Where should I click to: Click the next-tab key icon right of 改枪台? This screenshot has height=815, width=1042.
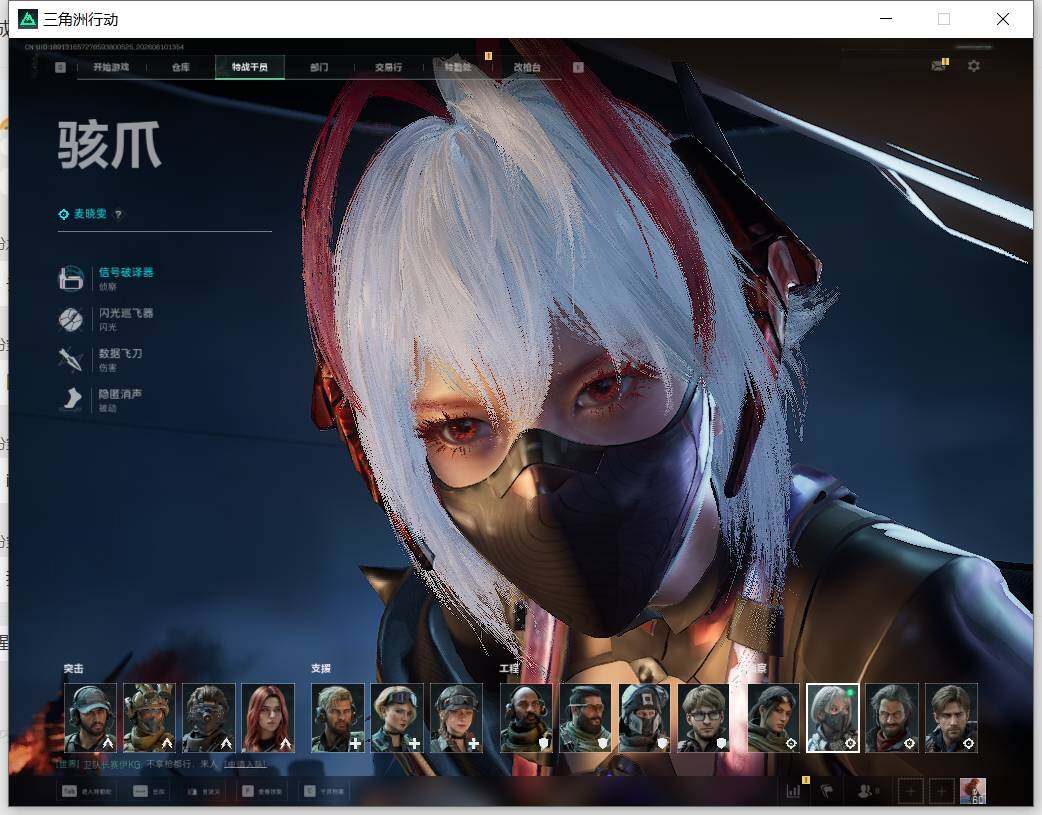(578, 67)
